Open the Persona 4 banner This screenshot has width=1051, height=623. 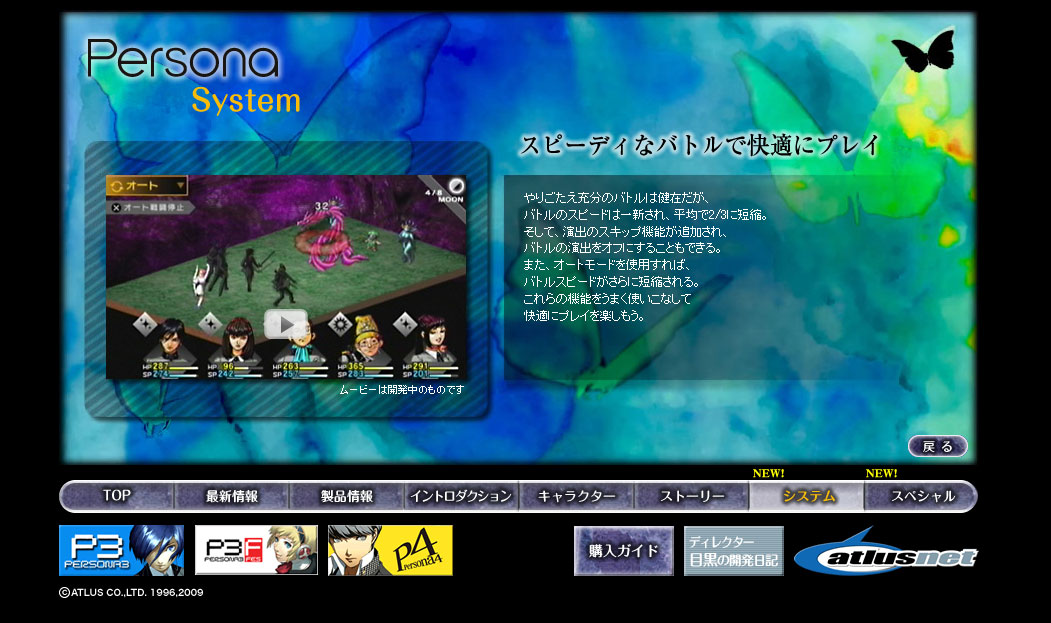tap(390, 551)
